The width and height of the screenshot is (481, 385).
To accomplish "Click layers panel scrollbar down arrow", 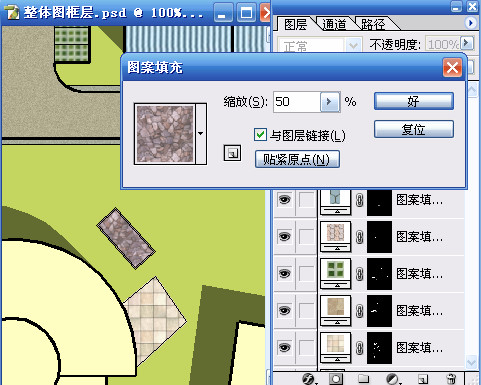I will (x=472, y=362).
